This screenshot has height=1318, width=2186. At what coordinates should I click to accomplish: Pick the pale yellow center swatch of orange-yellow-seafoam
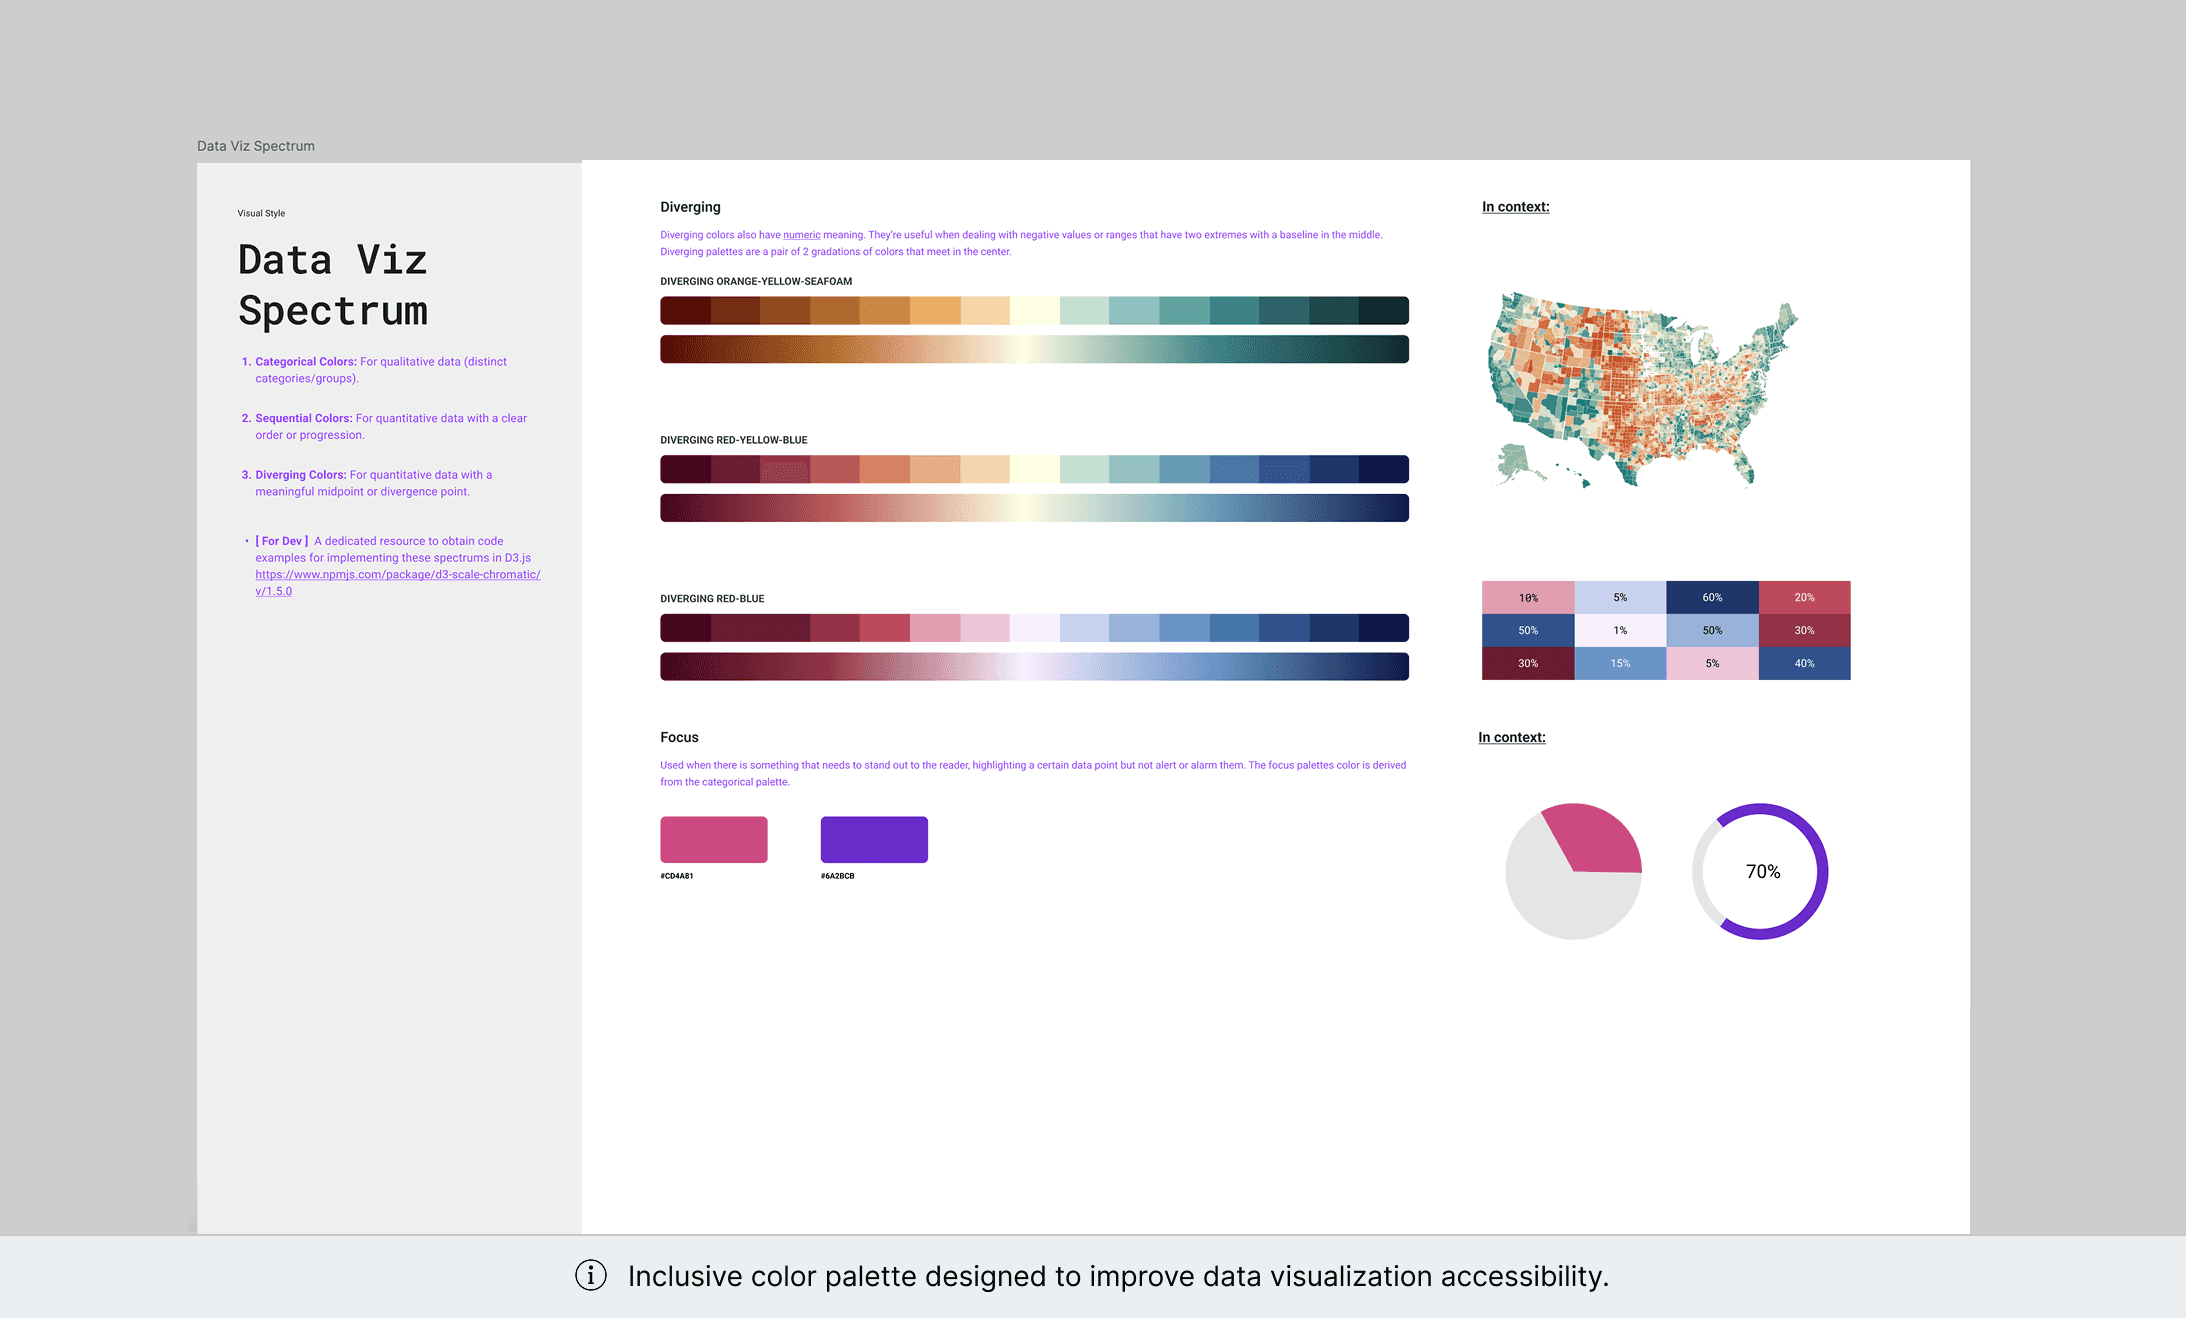click(1035, 310)
